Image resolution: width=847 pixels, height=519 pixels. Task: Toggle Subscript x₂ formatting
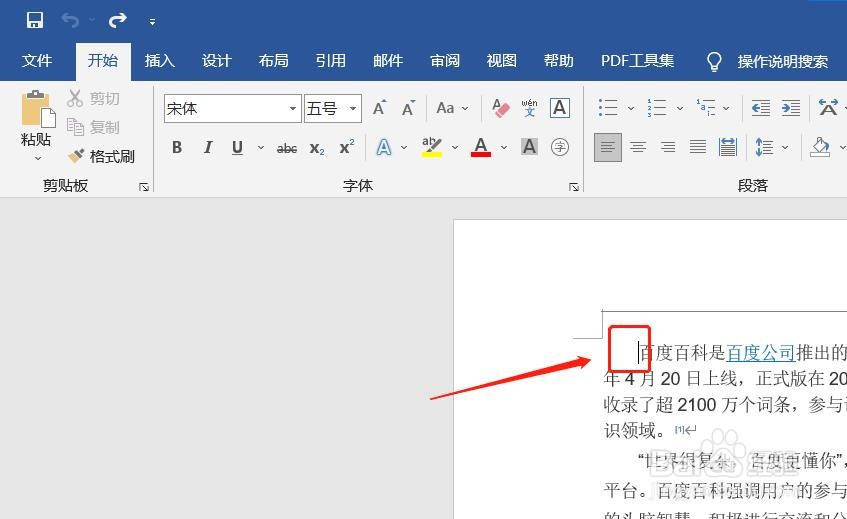(317, 148)
